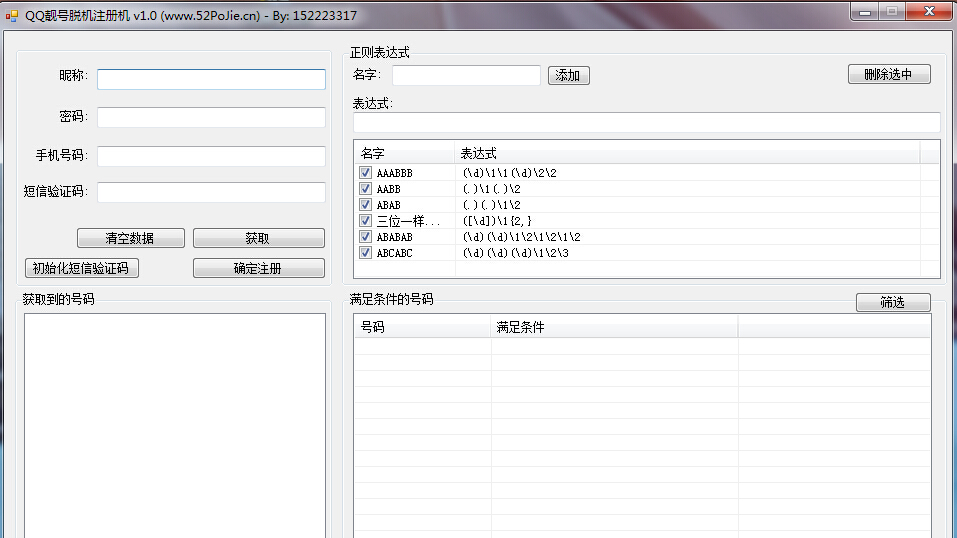Click the application icon in title bar
The height and width of the screenshot is (538, 957).
pos(12,16)
